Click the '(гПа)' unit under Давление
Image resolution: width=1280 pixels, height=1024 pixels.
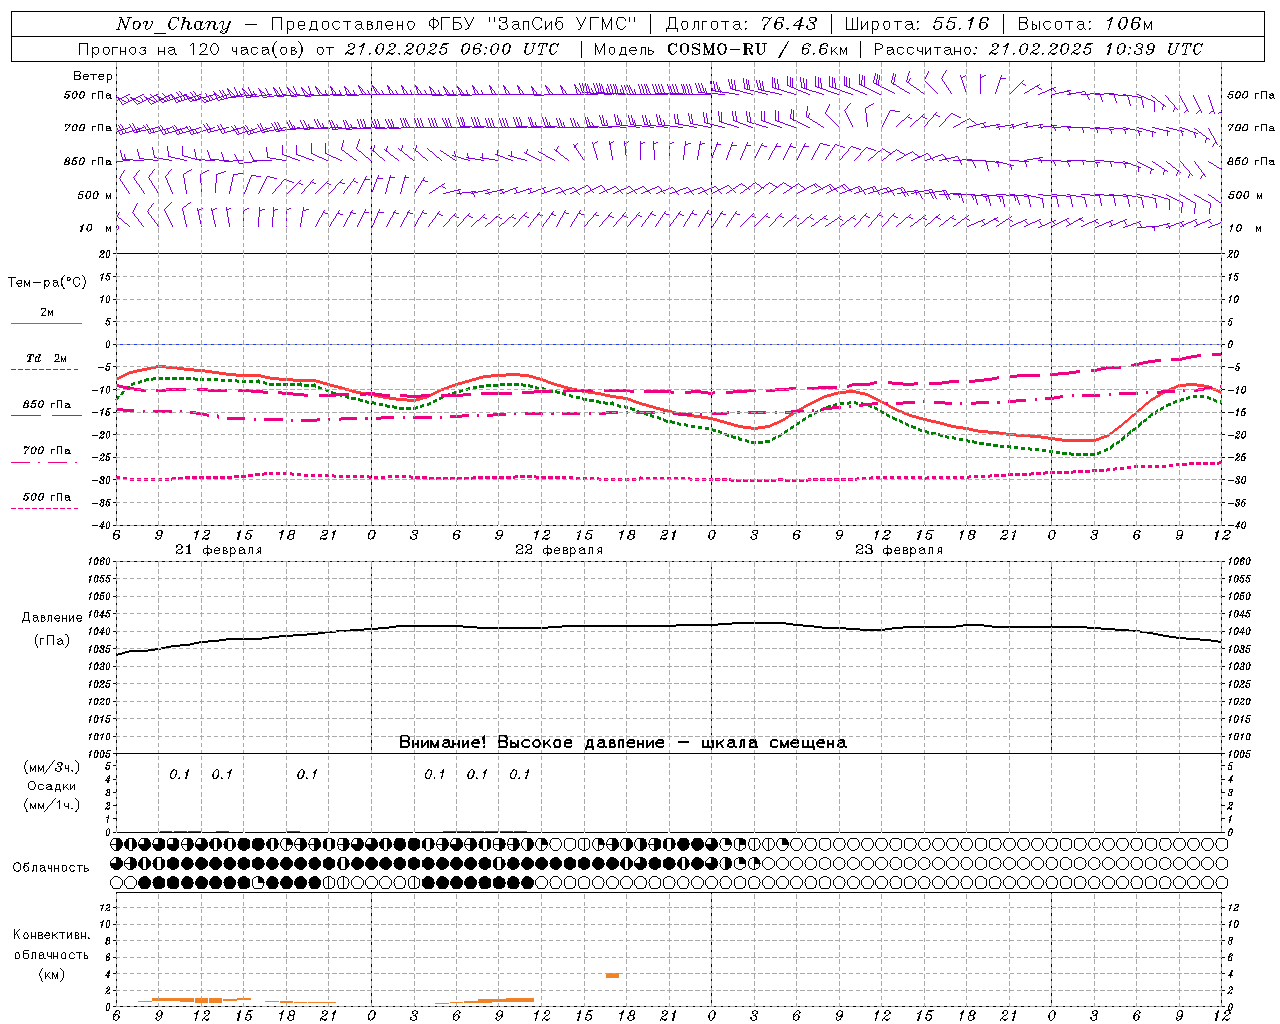[x=52, y=641]
